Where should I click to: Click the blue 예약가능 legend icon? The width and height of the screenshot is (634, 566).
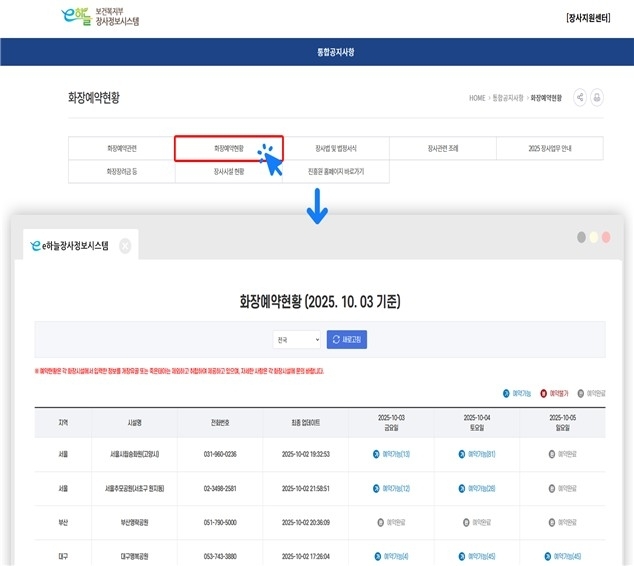[x=506, y=394]
